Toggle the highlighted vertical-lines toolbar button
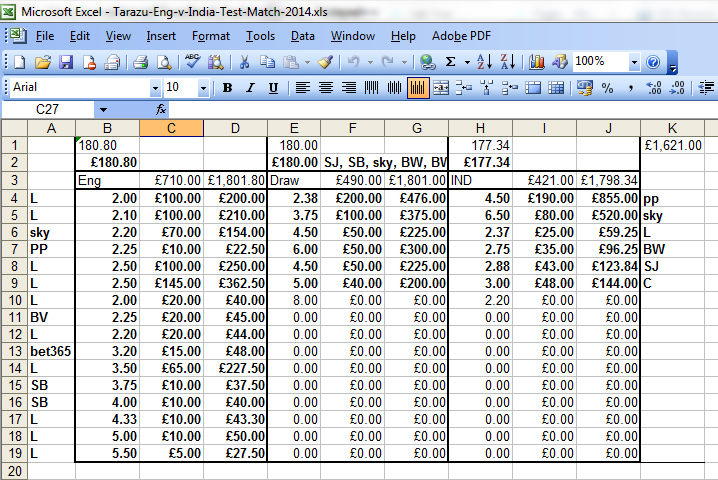Image resolution: width=718 pixels, height=480 pixels. click(418, 88)
